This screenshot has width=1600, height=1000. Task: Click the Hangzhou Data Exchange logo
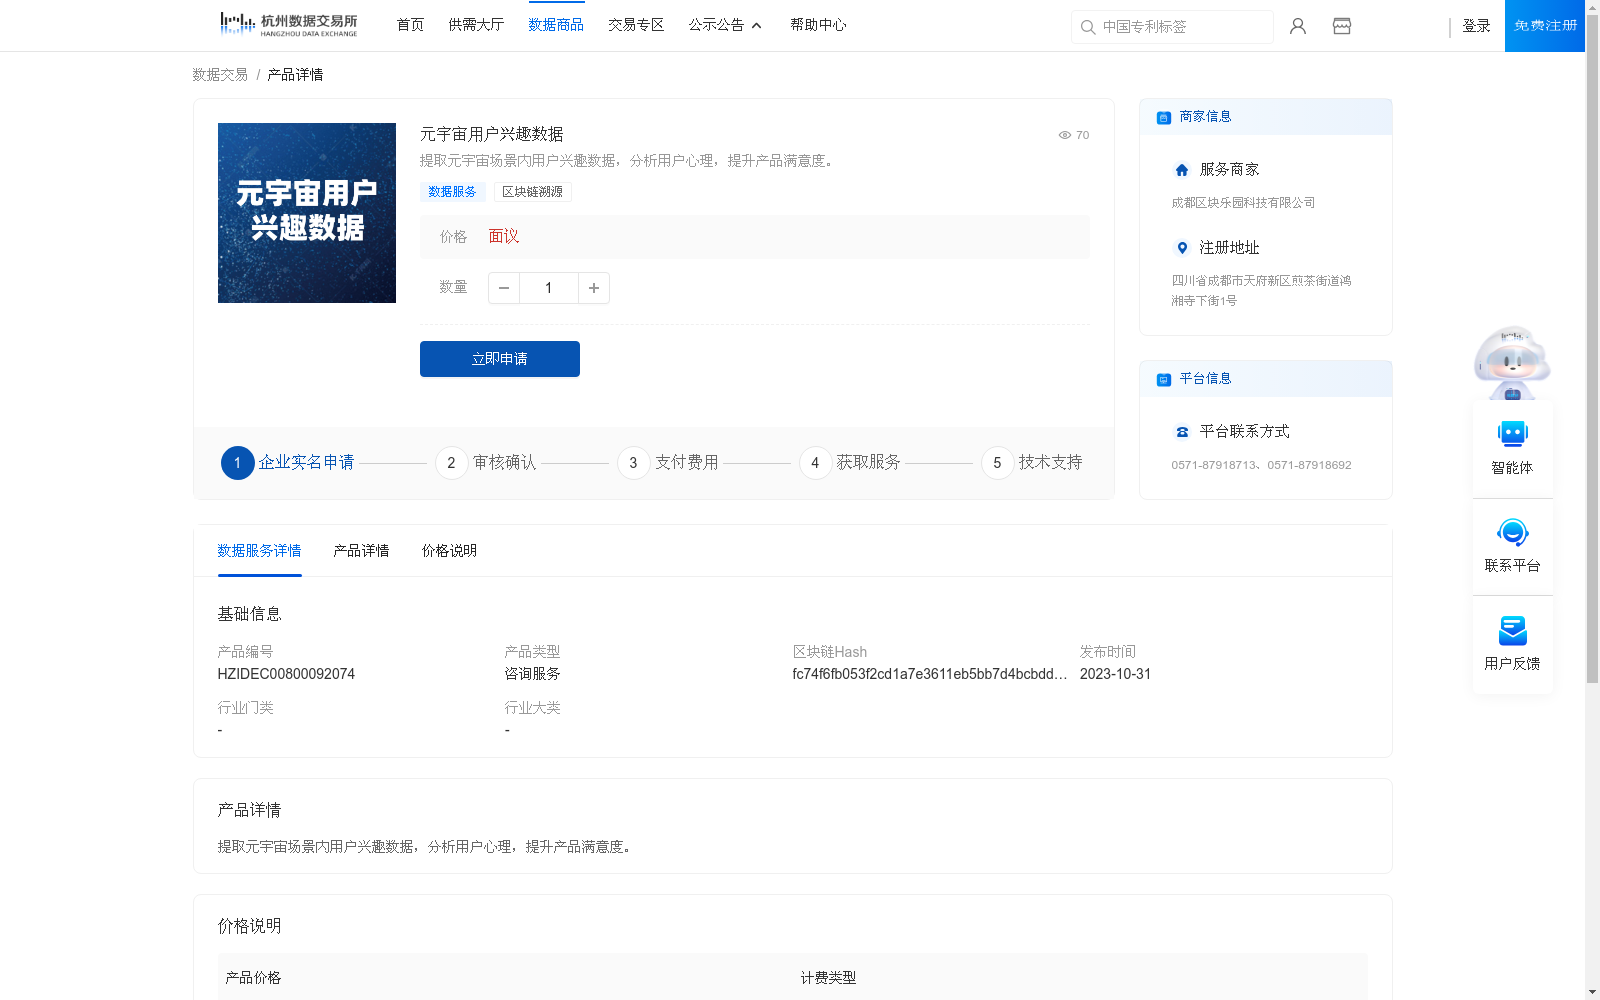click(x=288, y=25)
